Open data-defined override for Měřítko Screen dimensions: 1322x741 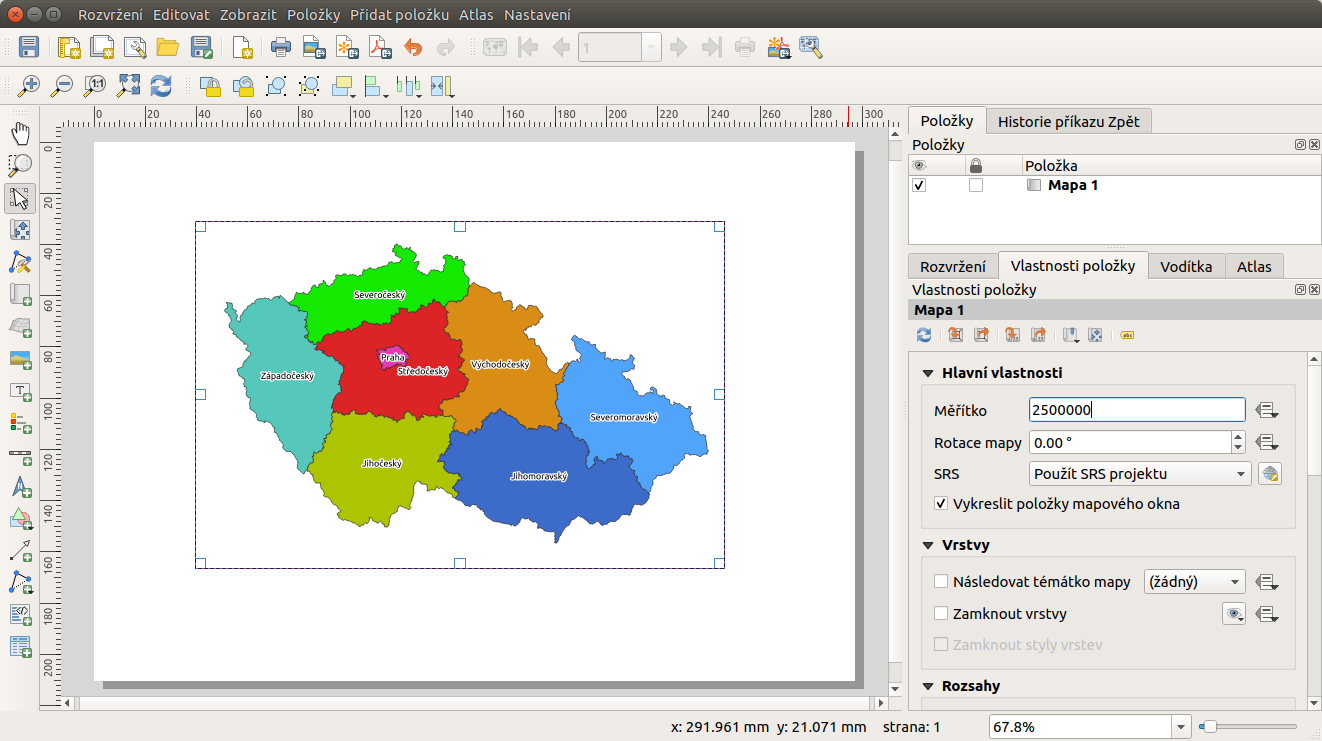click(1268, 410)
